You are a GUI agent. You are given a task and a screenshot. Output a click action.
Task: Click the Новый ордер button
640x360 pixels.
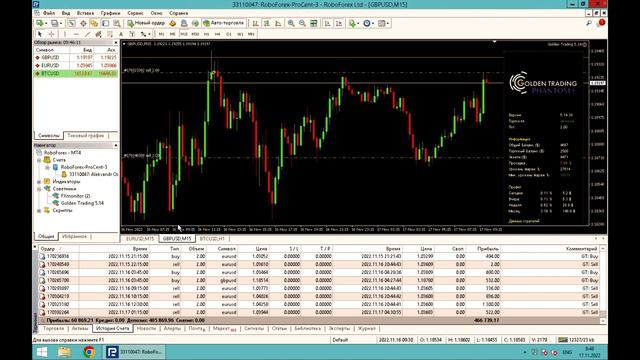click(146, 23)
